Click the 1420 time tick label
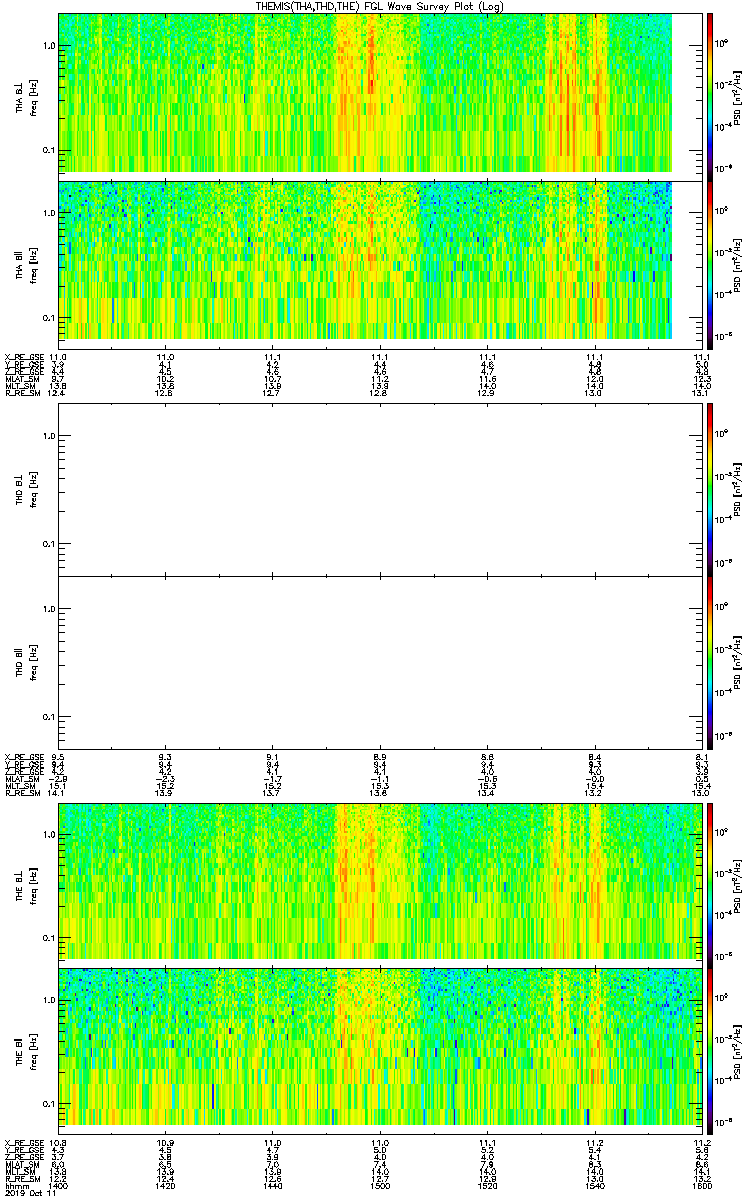Screen dimensions: 750x1200 click(165, 1187)
